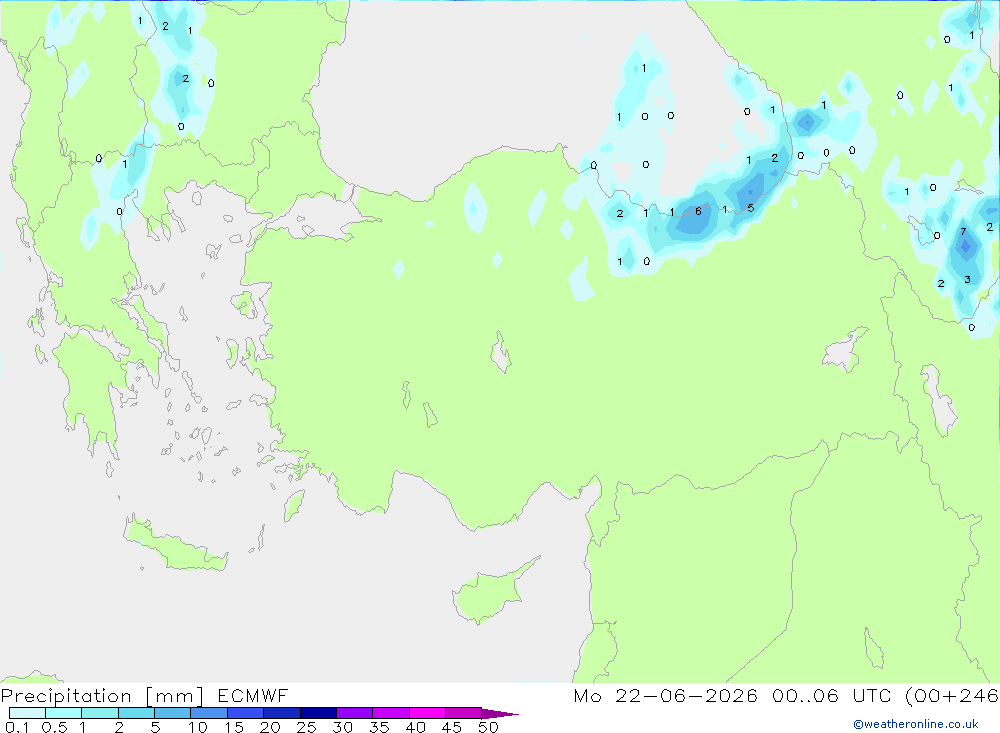Click the legend label '10'
The width and height of the screenshot is (1000, 733).
point(198,727)
